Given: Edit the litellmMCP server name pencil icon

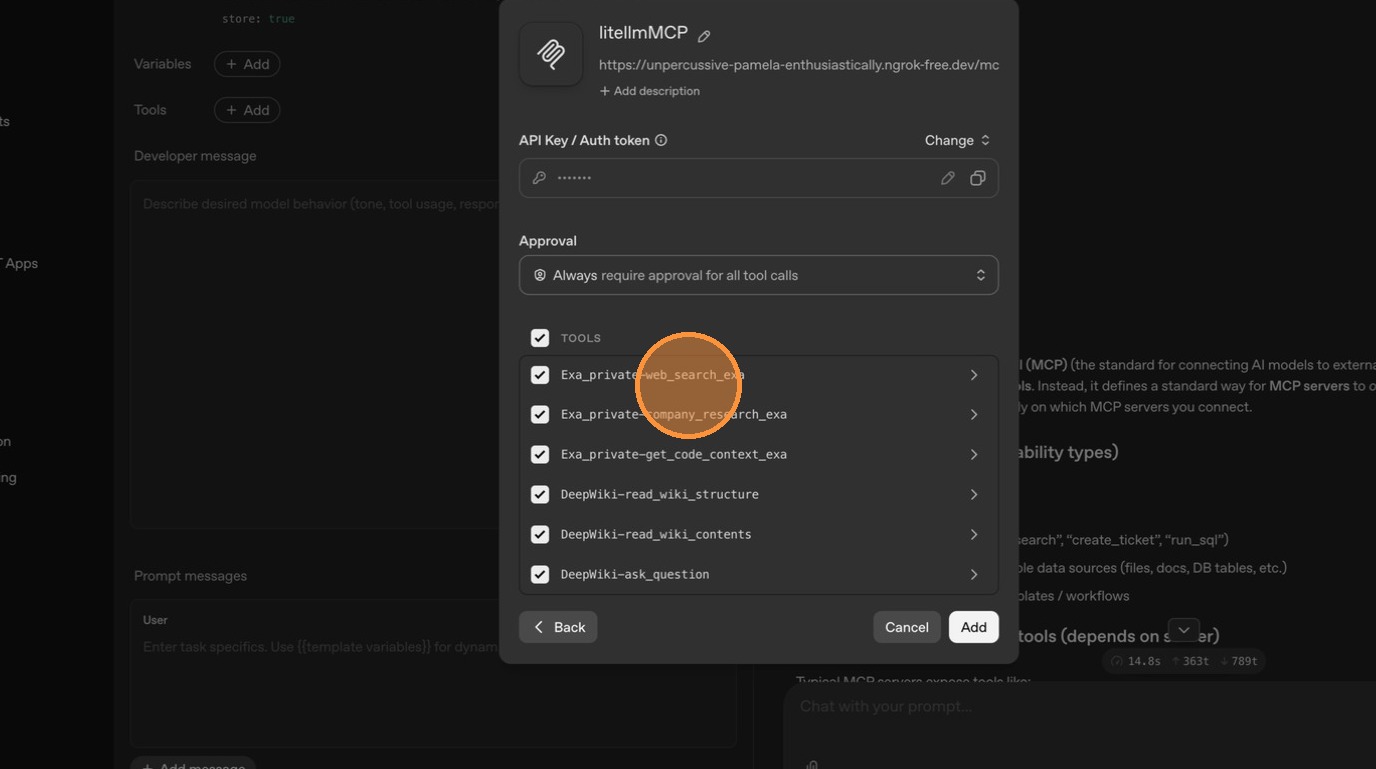Looking at the screenshot, I should point(704,36).
